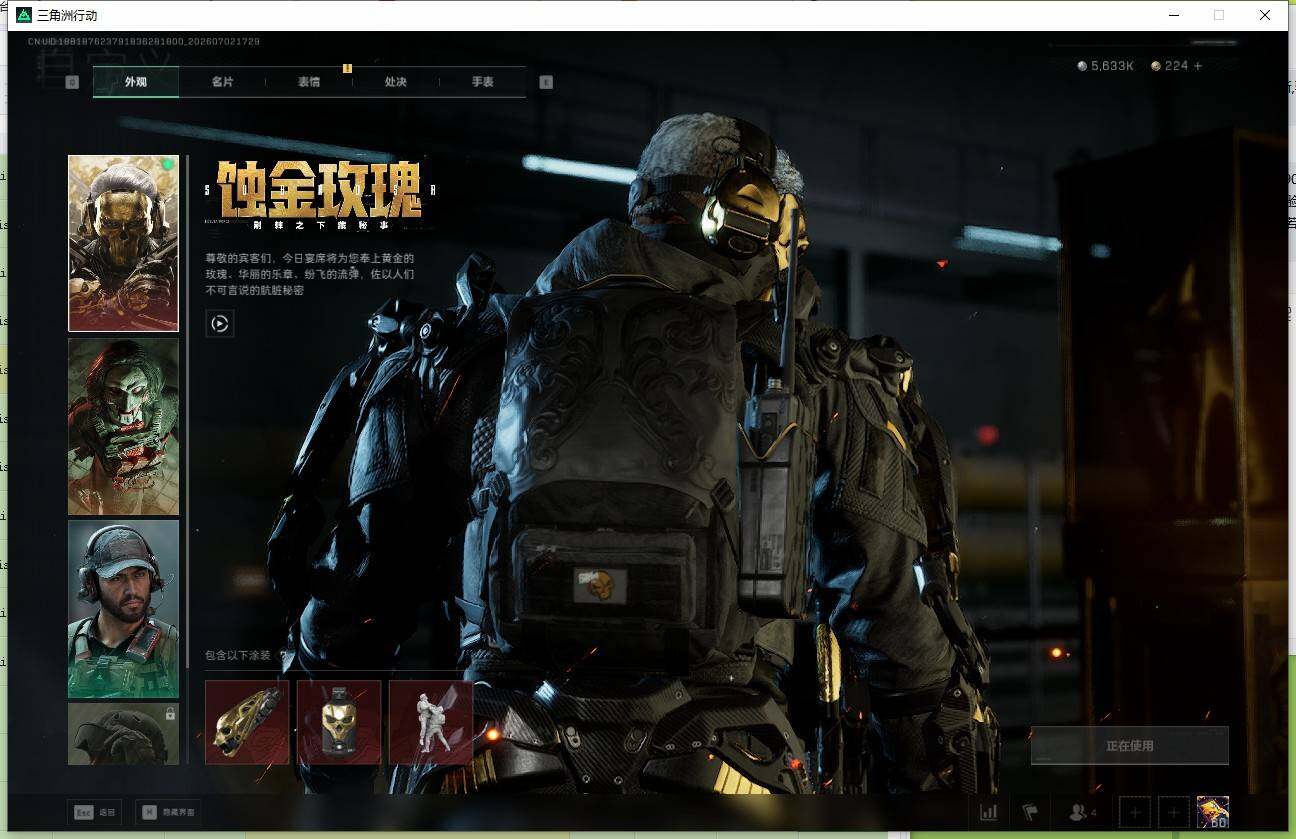Image resolution: width=1296 pixels, height=839 pixels.
Task: Click the green equipped dot on first skin
Action: (168, 165)
